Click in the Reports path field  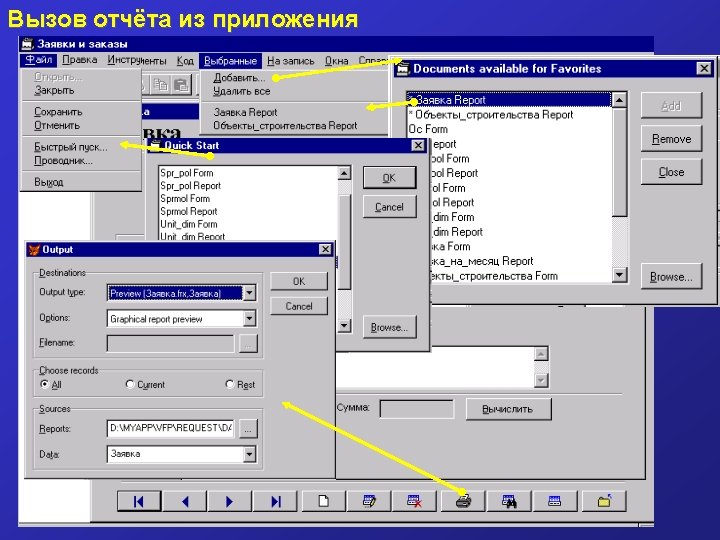pyautogui.click(x=170, y=428)
